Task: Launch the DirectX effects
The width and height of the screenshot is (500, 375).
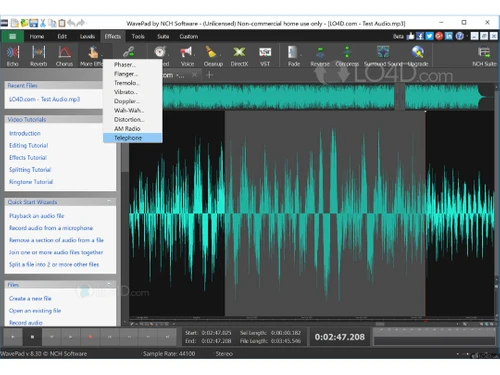Action: coord(239,56)
